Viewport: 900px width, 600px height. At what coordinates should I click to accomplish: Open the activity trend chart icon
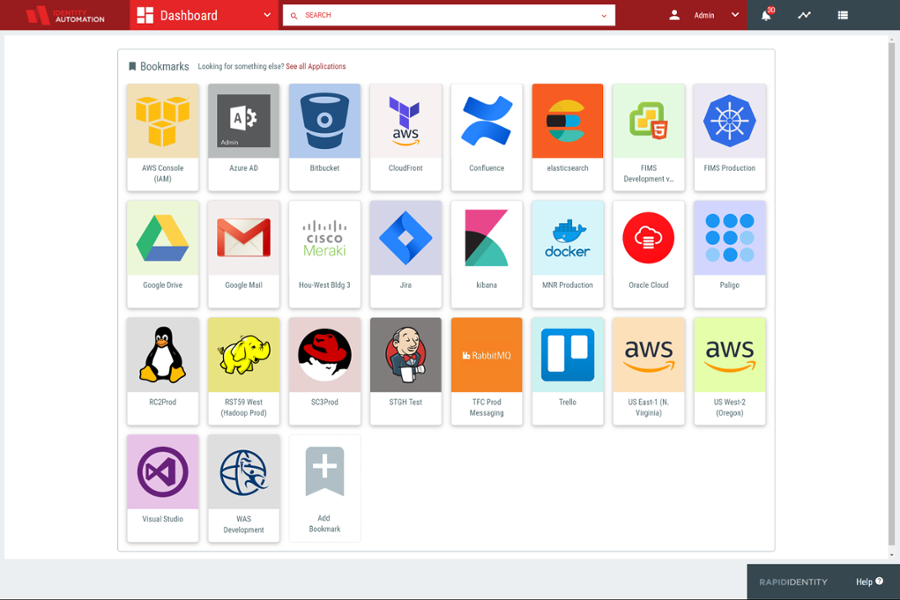pos(804,15)
